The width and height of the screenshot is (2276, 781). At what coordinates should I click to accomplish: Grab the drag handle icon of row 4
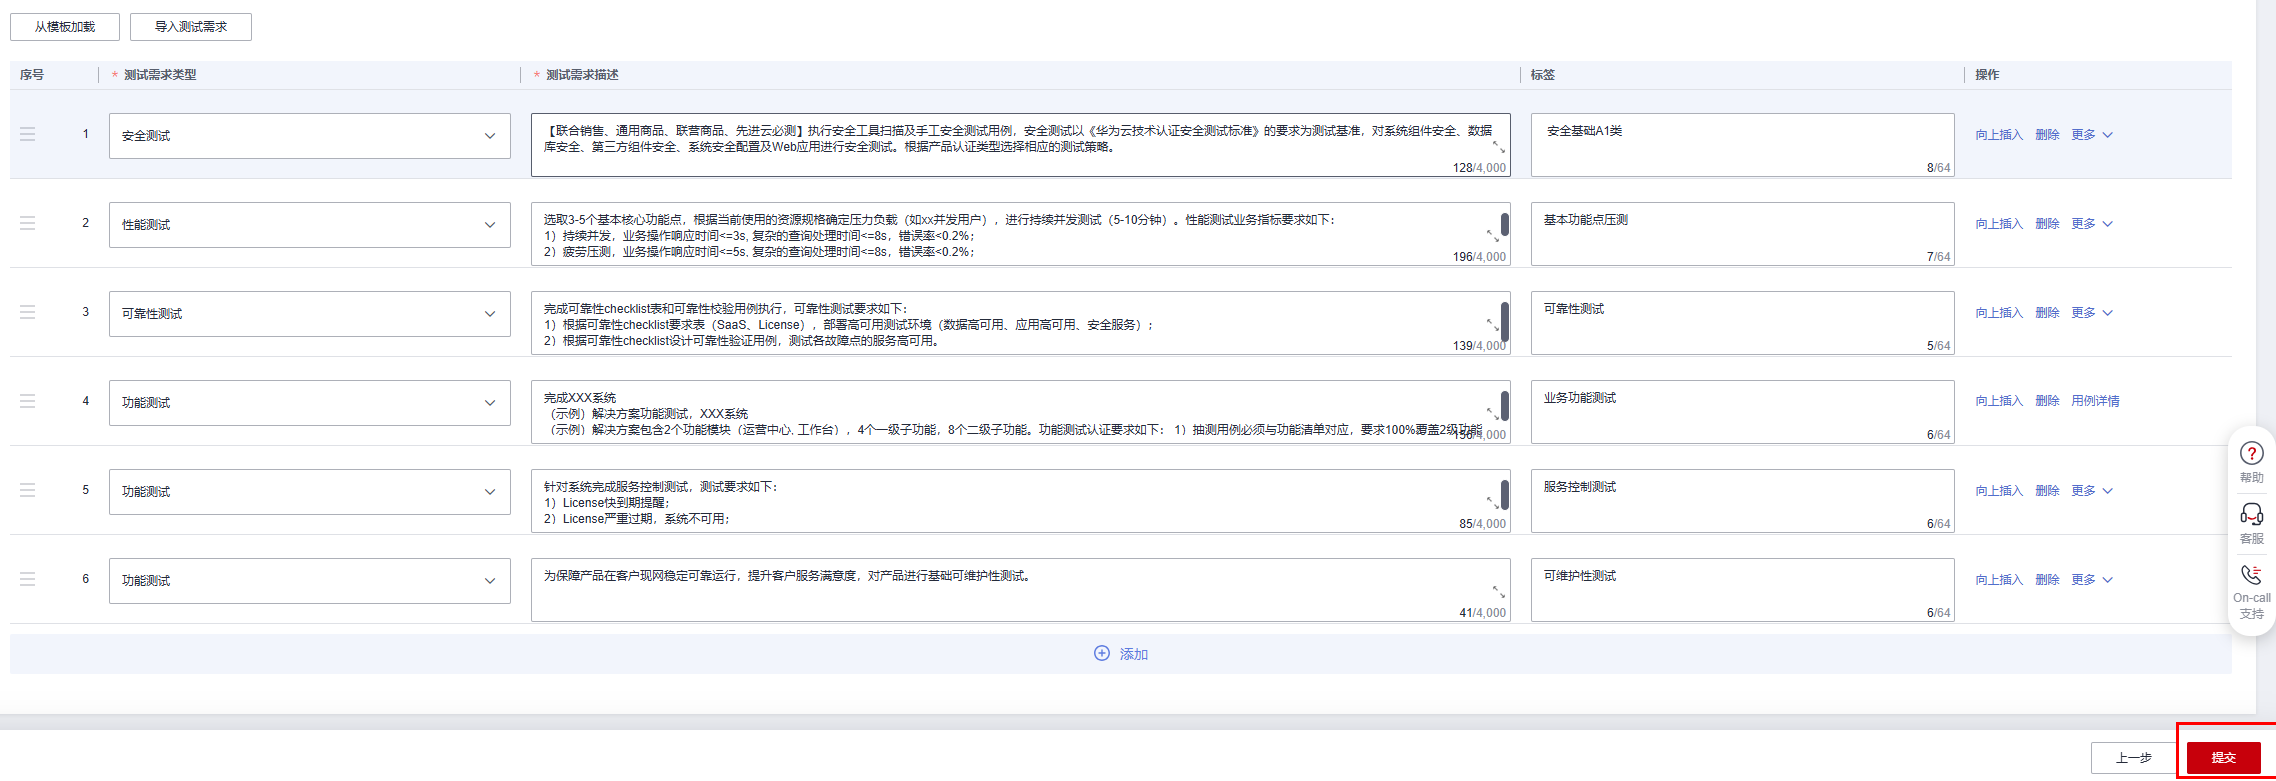[28, 401]
